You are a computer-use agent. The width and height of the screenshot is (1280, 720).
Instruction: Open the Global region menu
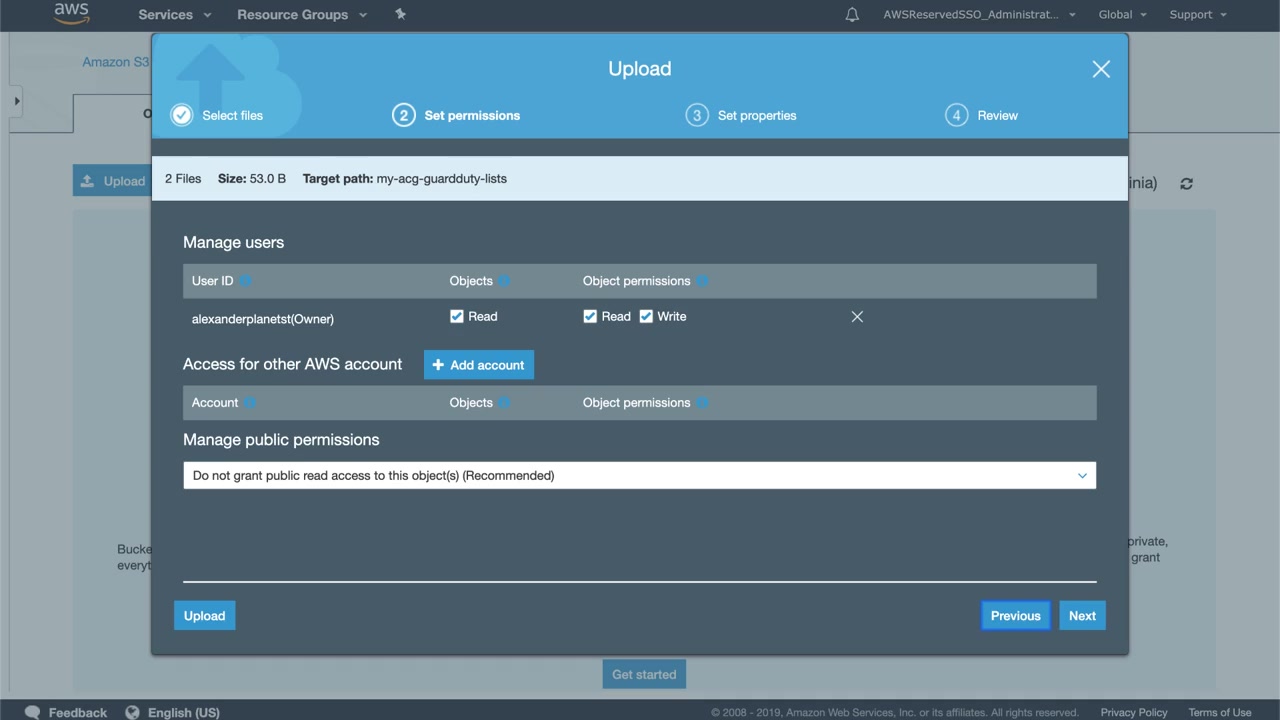coord(1122,15)
